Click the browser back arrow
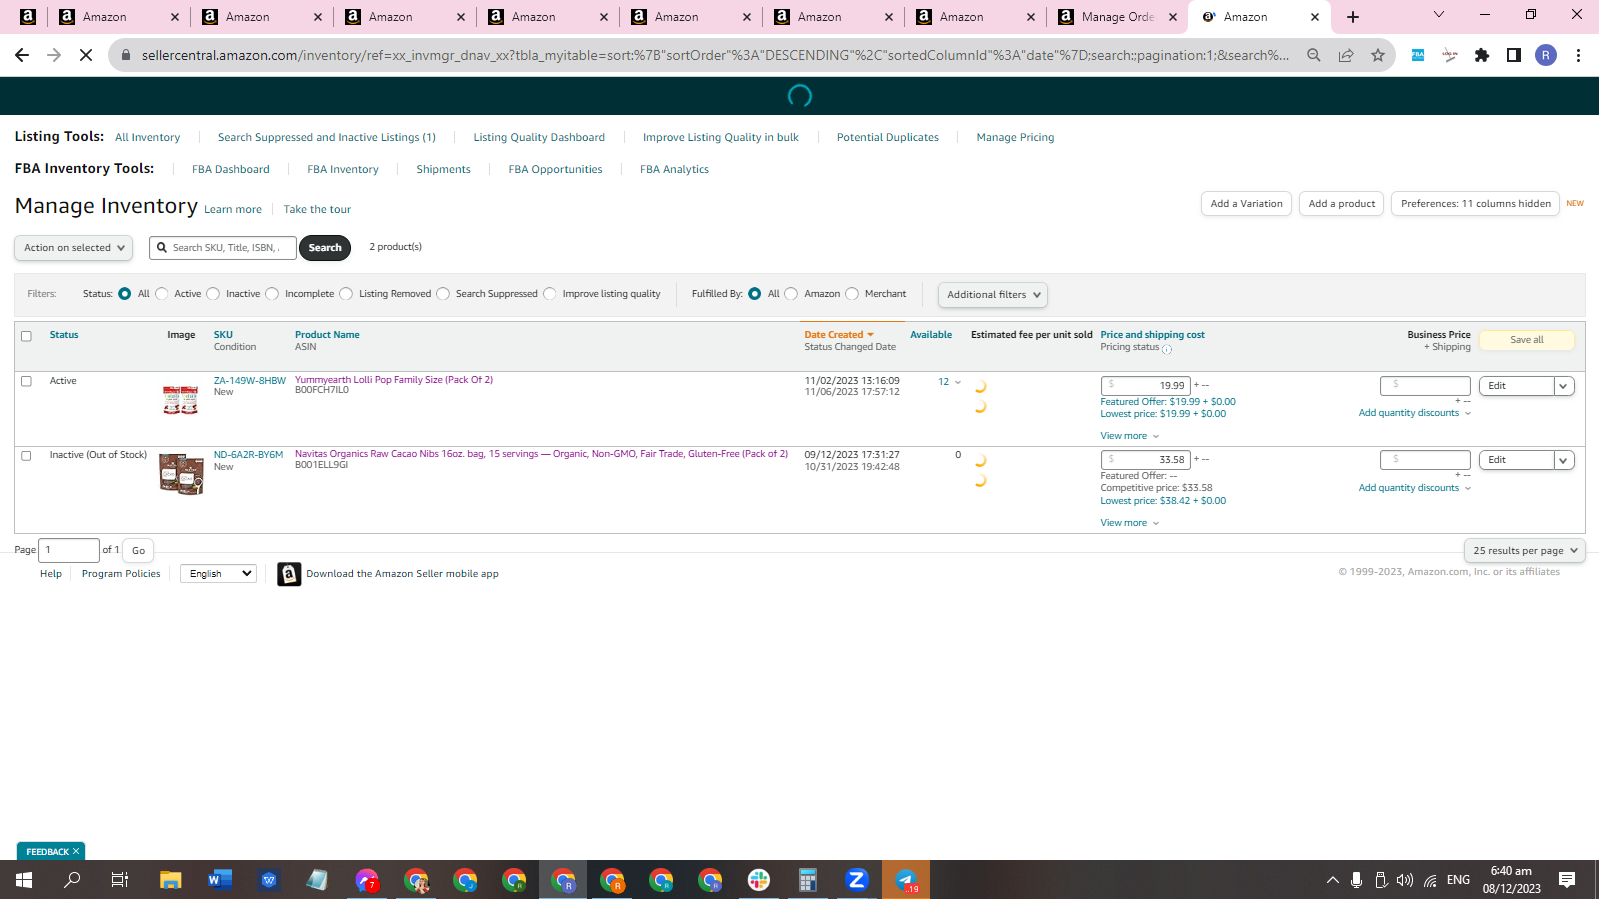The width and height of the screenshot is (1599, 899). 22,55
